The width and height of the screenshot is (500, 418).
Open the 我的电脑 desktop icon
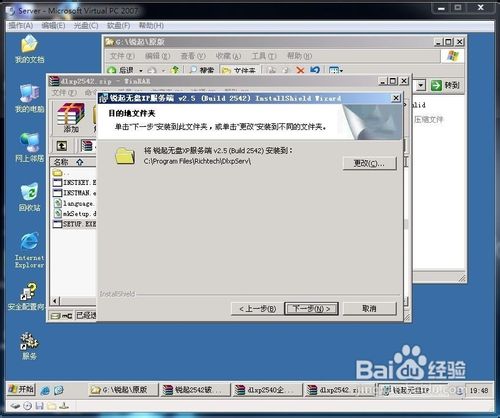point(29,98)
